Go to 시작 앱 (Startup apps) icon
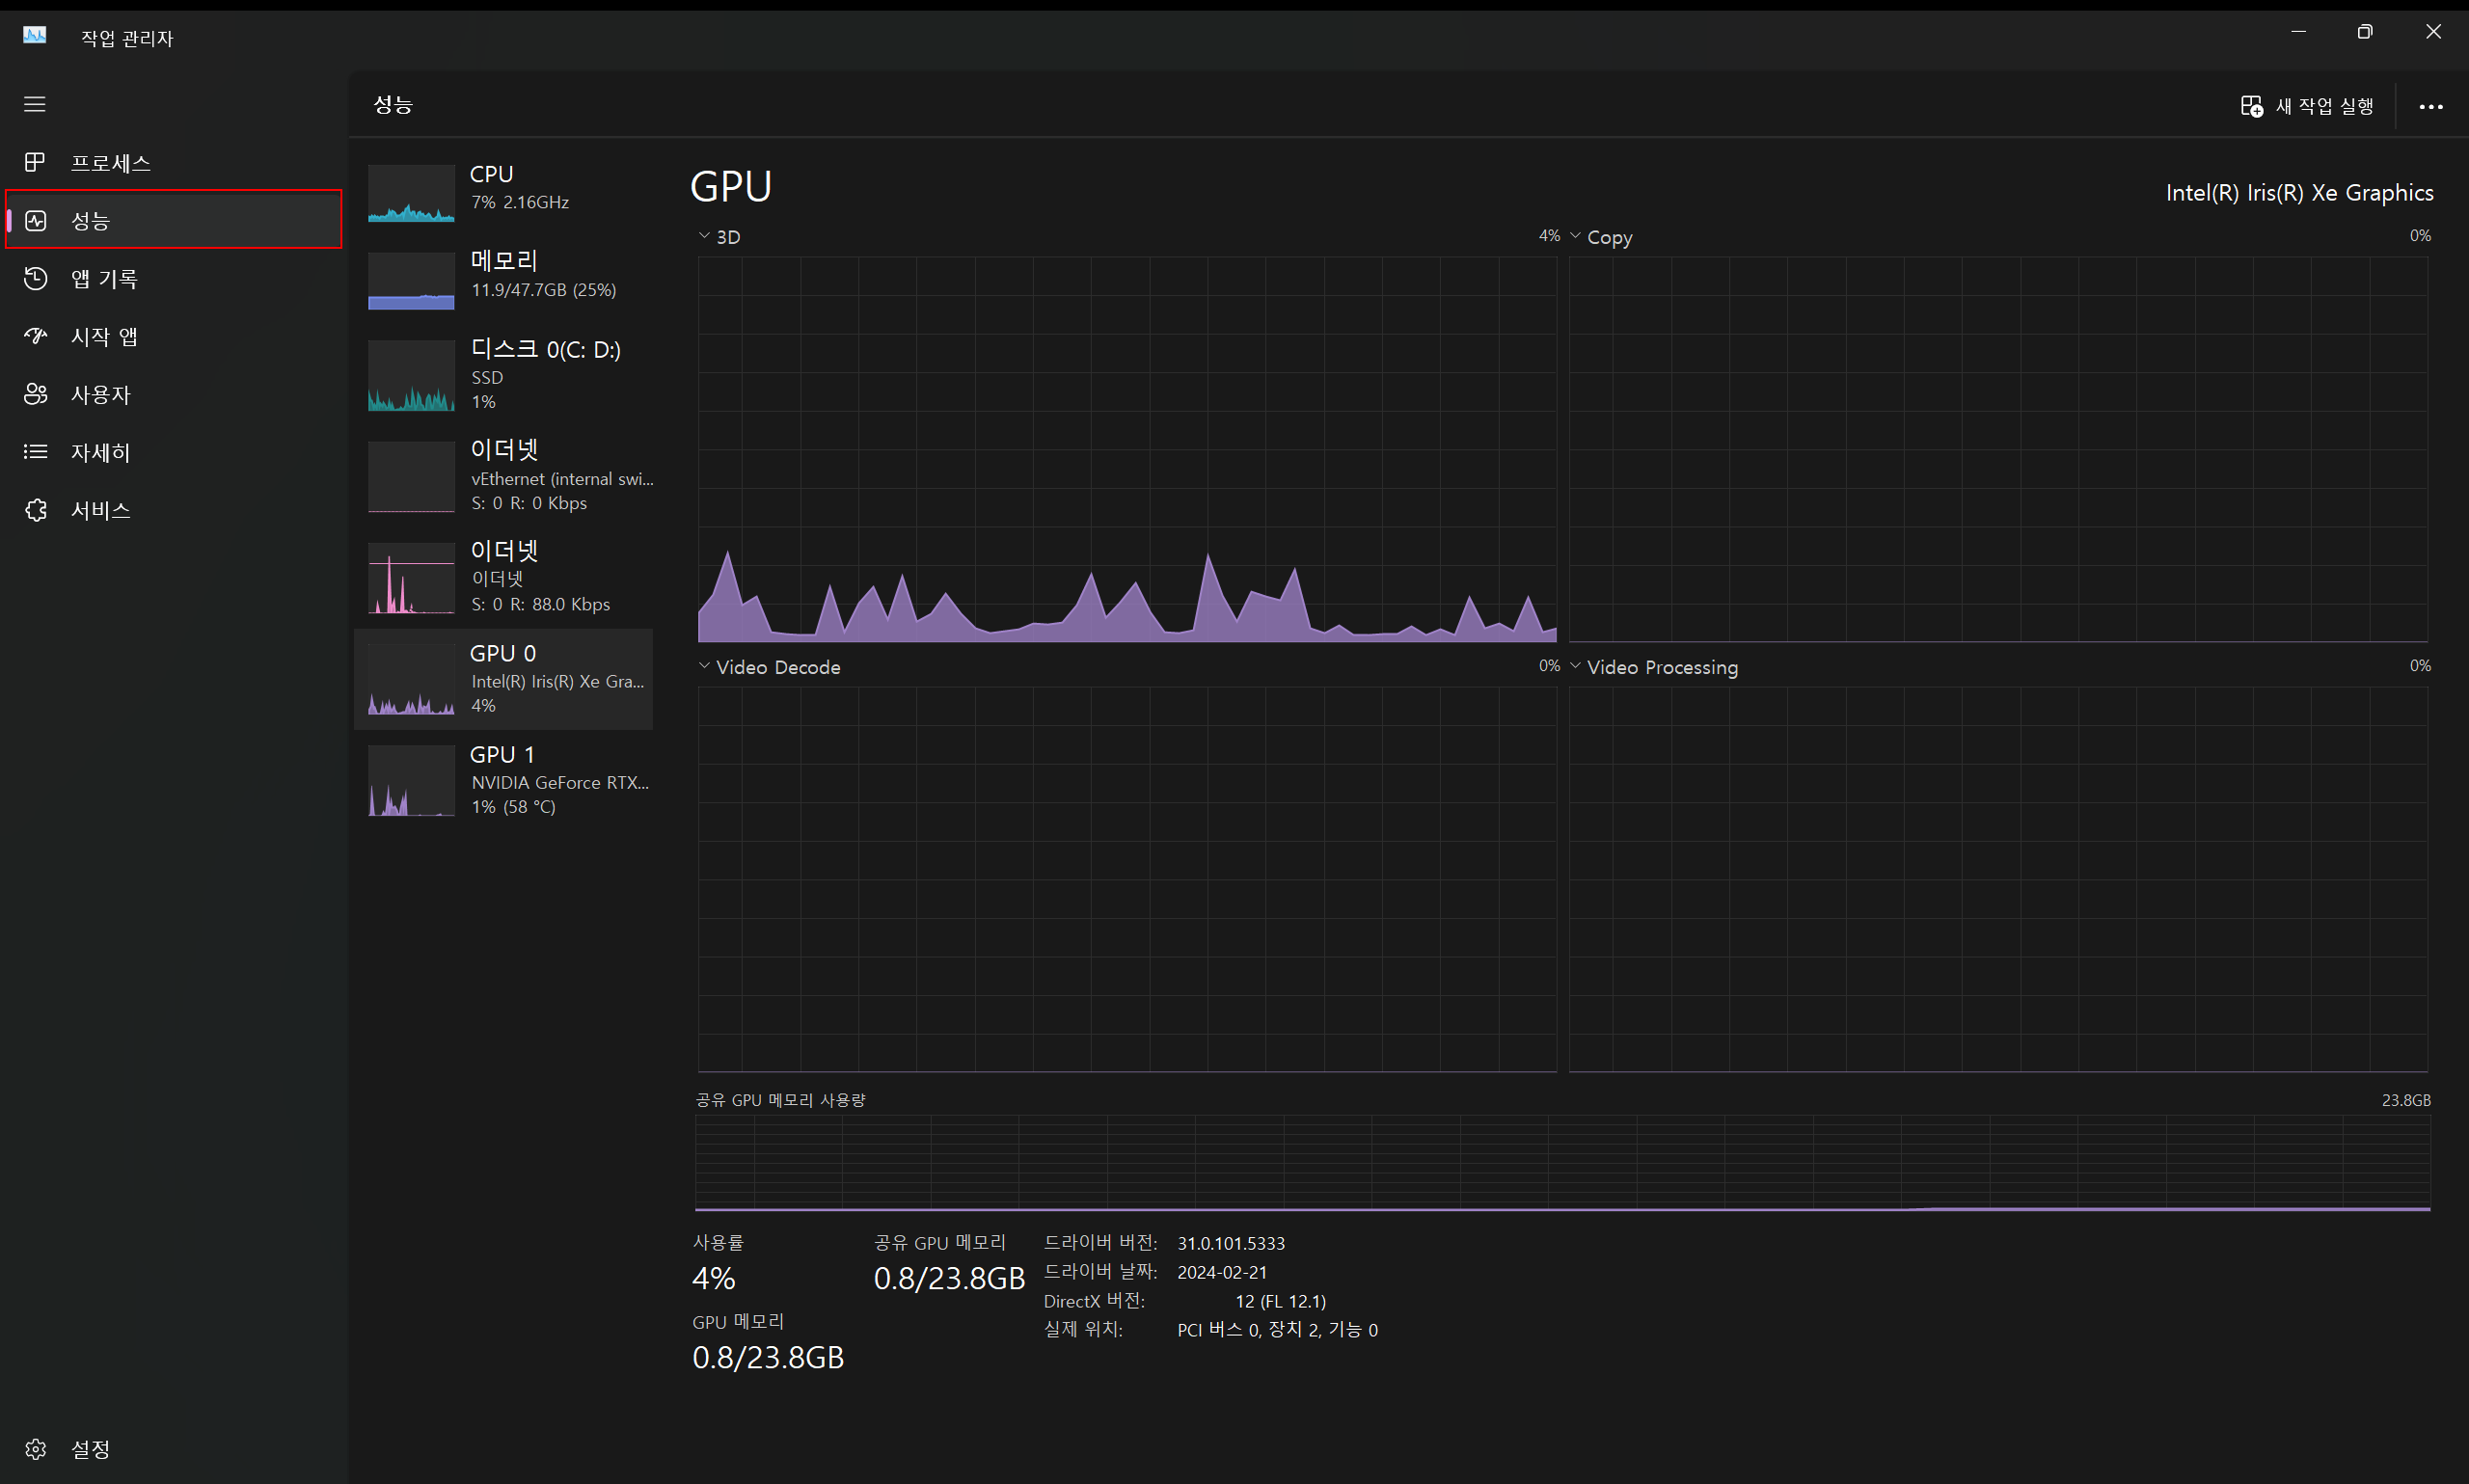The width and height of the screenshot is (2469, 1484). point(35,336)
